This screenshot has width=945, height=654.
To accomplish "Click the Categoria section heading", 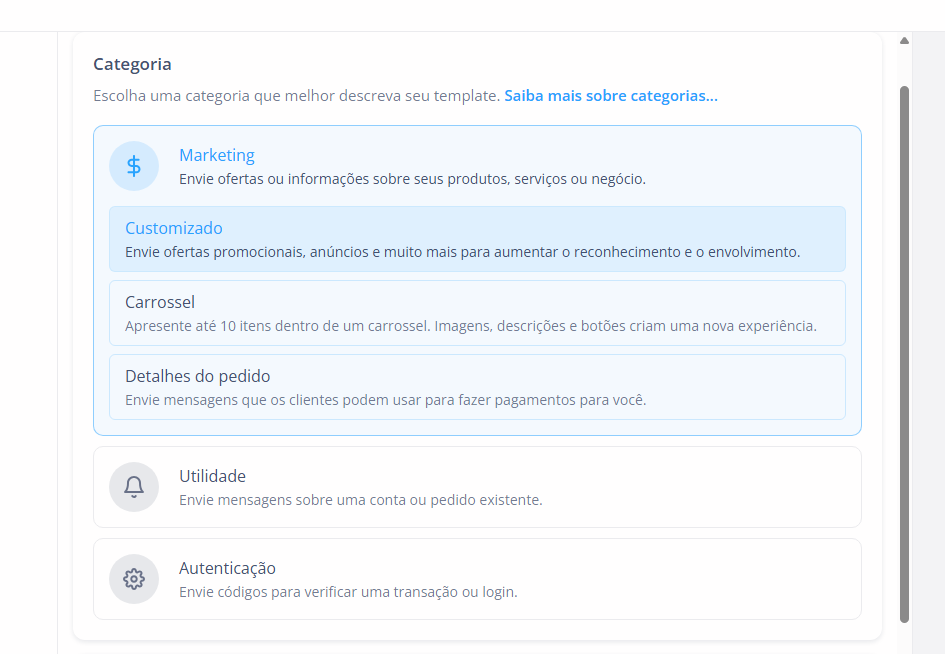I will coord(132,64).
